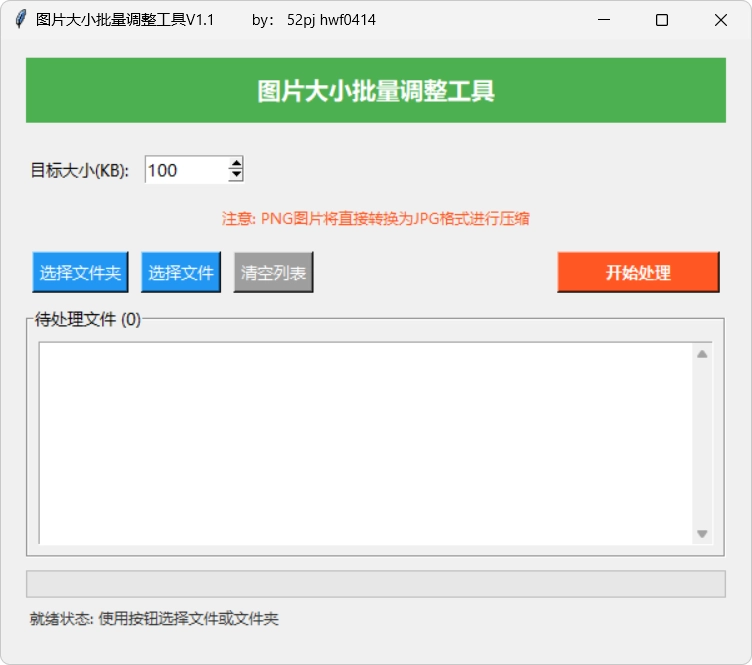
Task: Focus the target size field showing 100
Action: coord(187,170)
